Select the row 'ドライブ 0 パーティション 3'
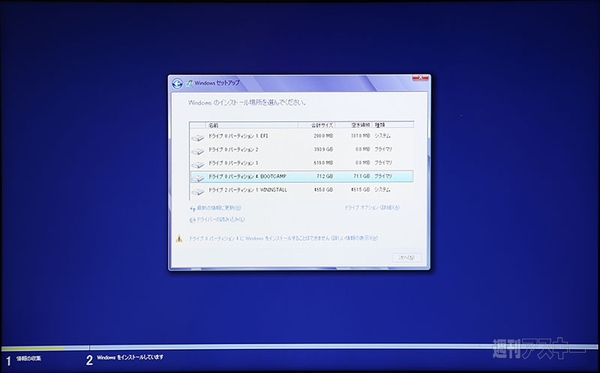This screenshot has height=373, width=600. [x=302, y=163]
